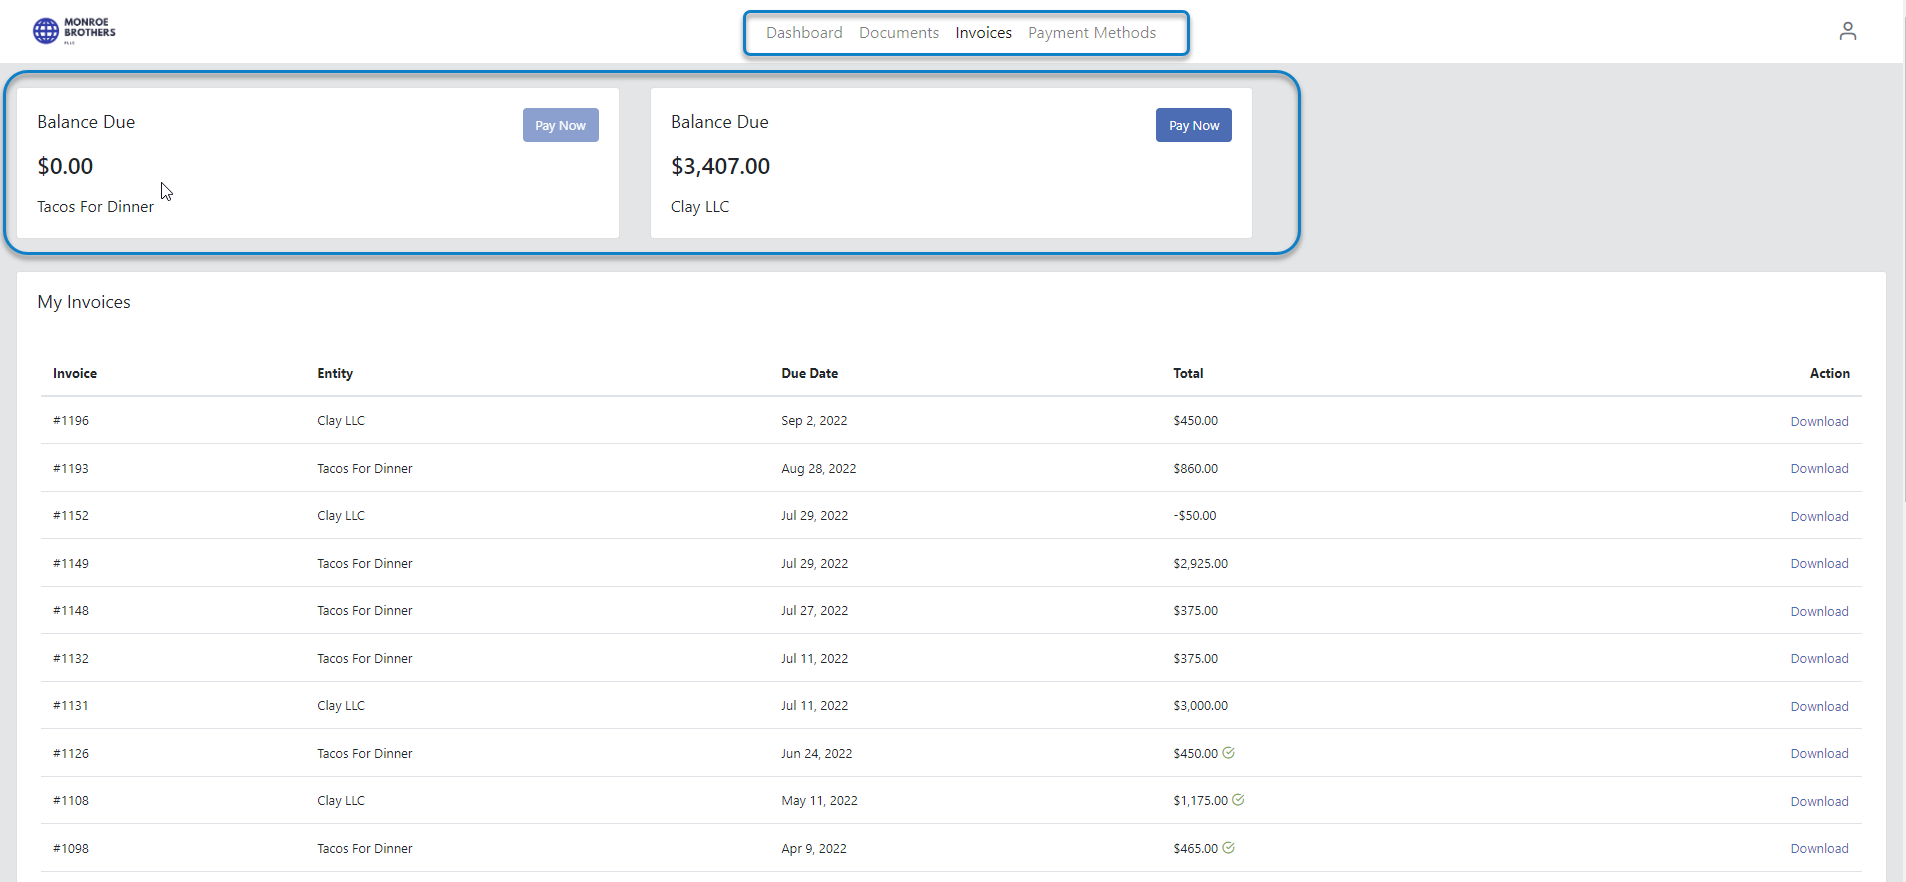Click paid checkmark icon on invoice #1098
The height and width of the screenshot is (882, 1906).
tap(1228, 848)
